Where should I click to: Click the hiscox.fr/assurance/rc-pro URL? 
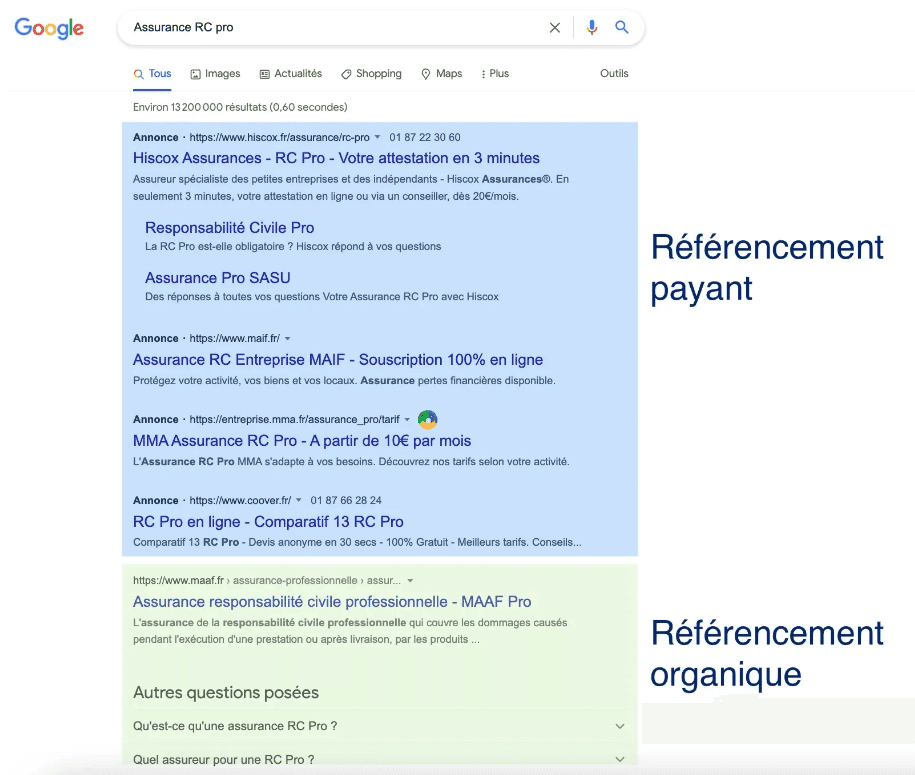tap(280, 137)
